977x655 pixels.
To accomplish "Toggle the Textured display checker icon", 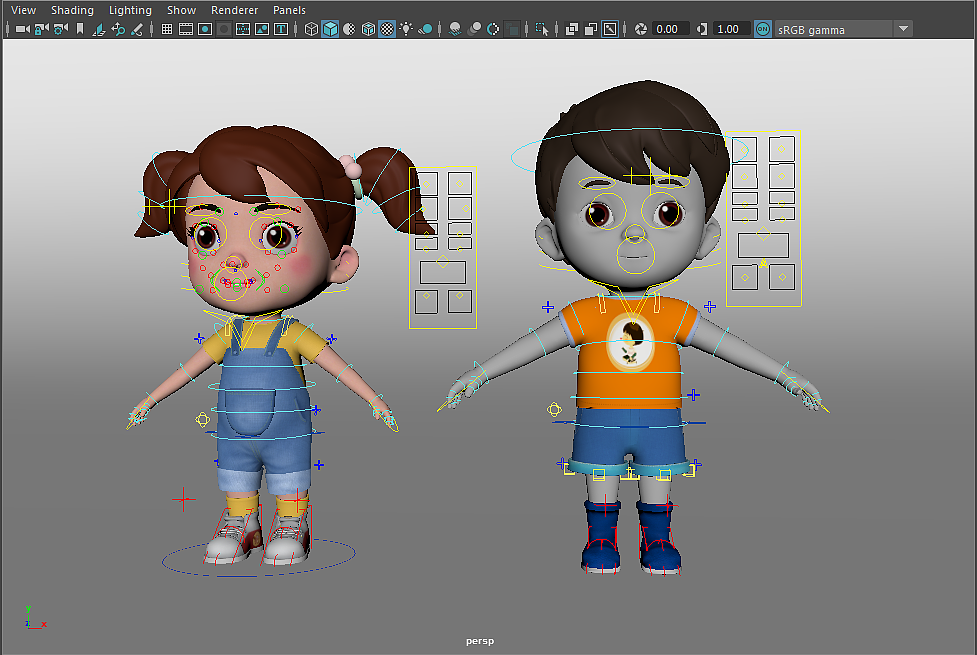I will (x=387, y=29).
